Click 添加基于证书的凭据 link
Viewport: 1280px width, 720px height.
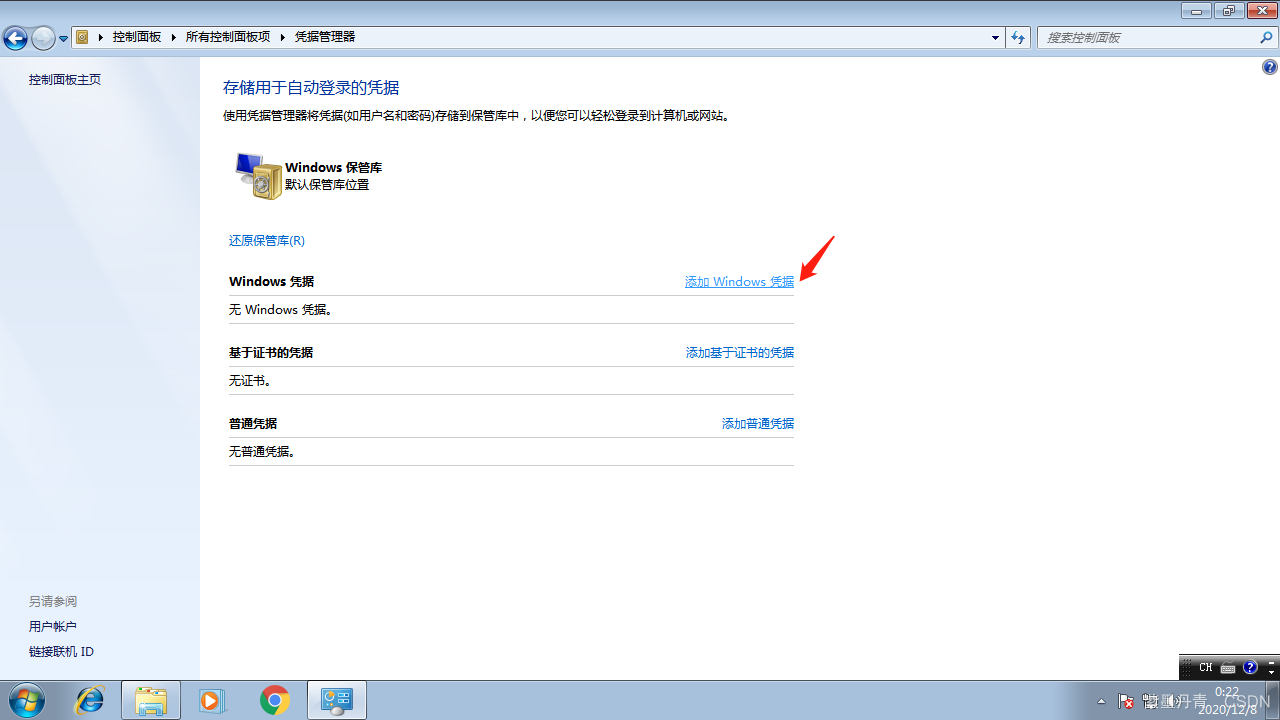point(740,353)
